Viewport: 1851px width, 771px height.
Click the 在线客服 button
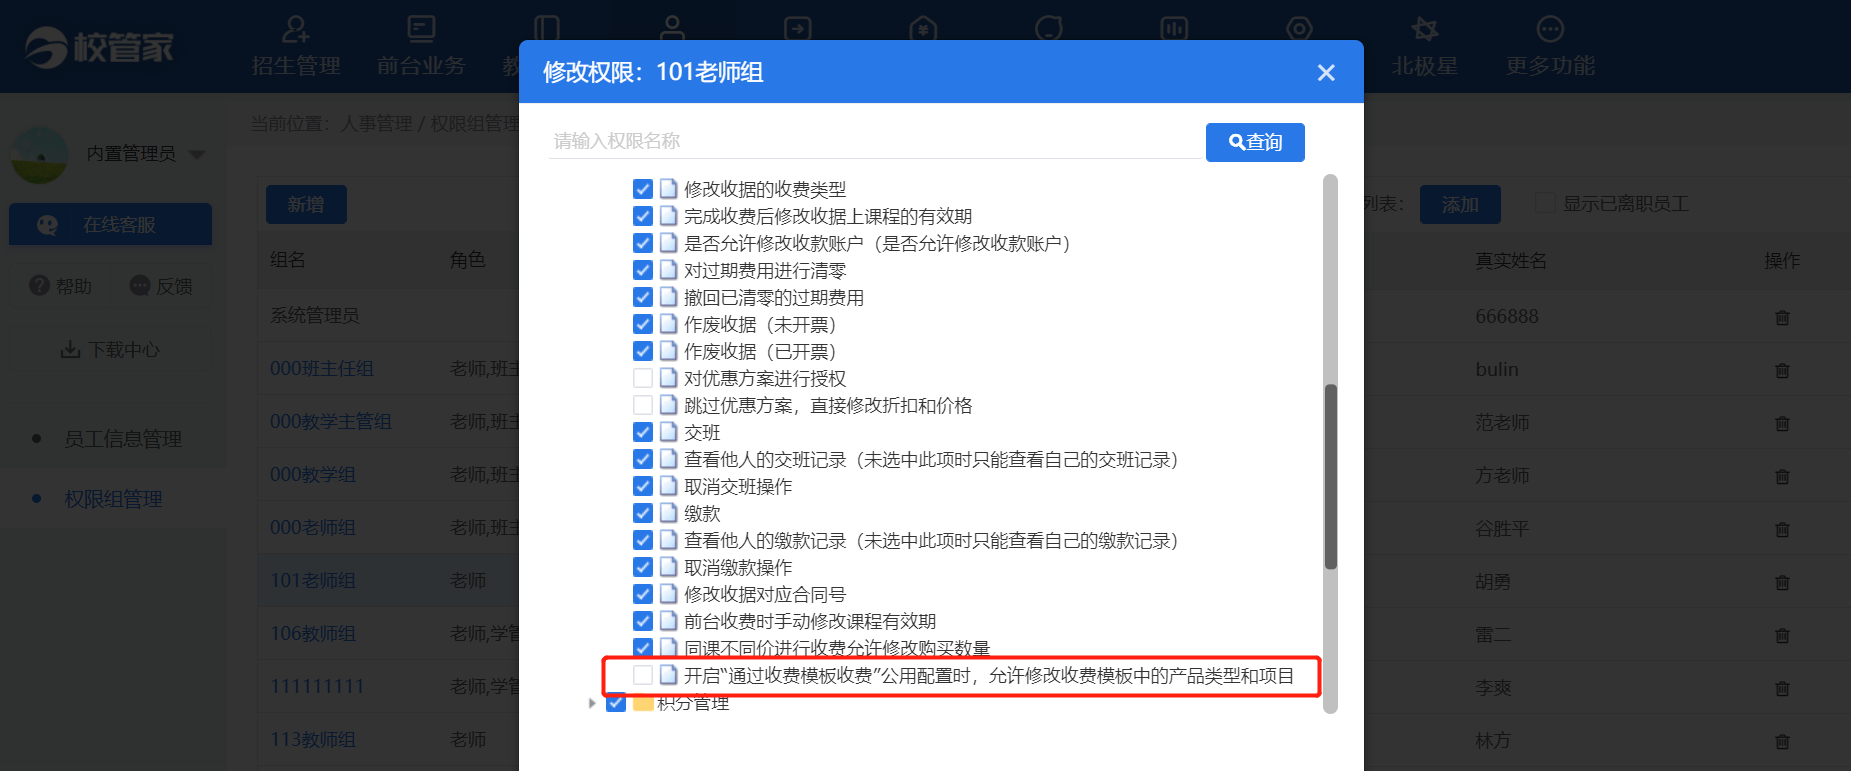(x=110, y=225)
